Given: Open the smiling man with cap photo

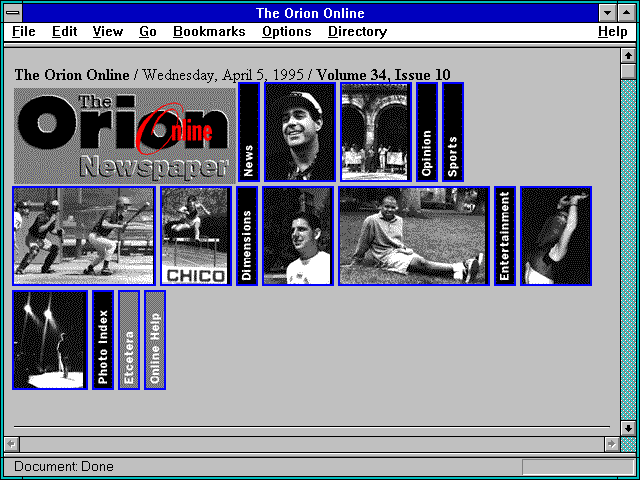Looking at the screenshot, I should coord(300,132).
